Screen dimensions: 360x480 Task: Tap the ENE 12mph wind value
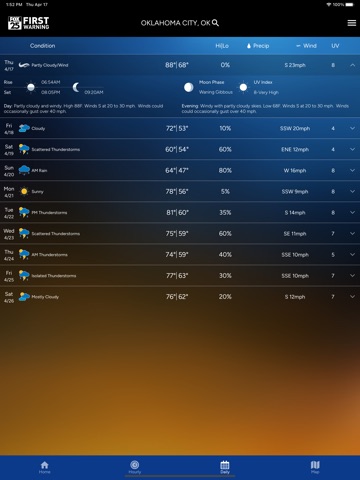pos(295,149)
